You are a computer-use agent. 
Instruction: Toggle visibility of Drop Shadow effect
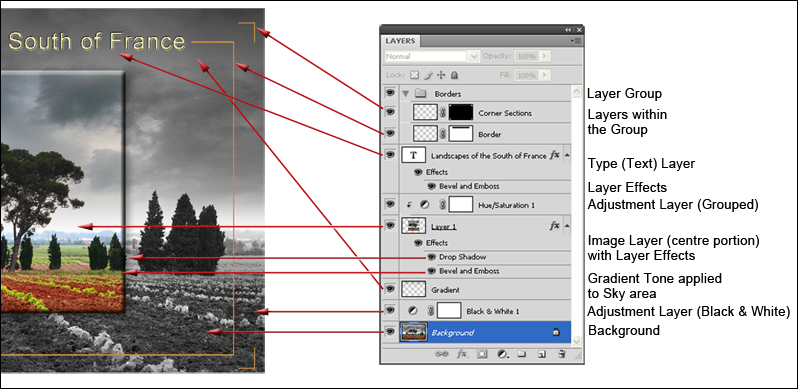[x=431, y=257]
